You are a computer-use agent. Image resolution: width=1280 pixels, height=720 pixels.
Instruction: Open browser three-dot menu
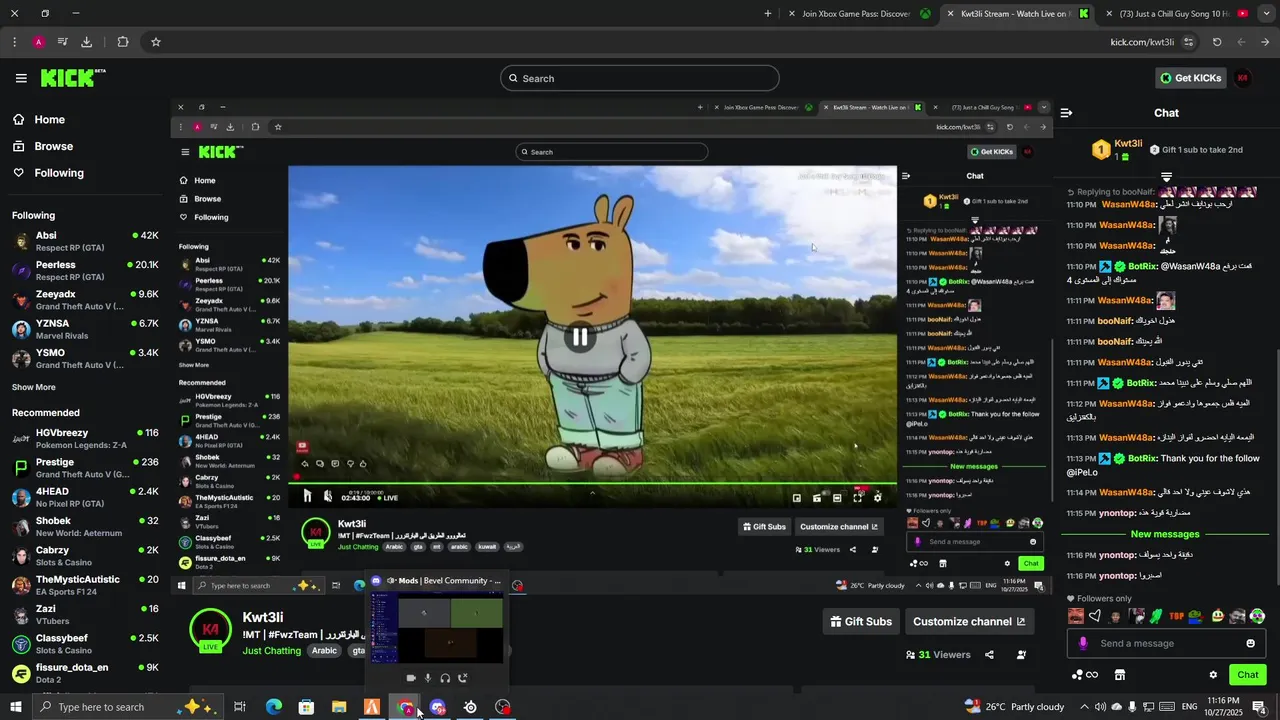click(14, 42)
